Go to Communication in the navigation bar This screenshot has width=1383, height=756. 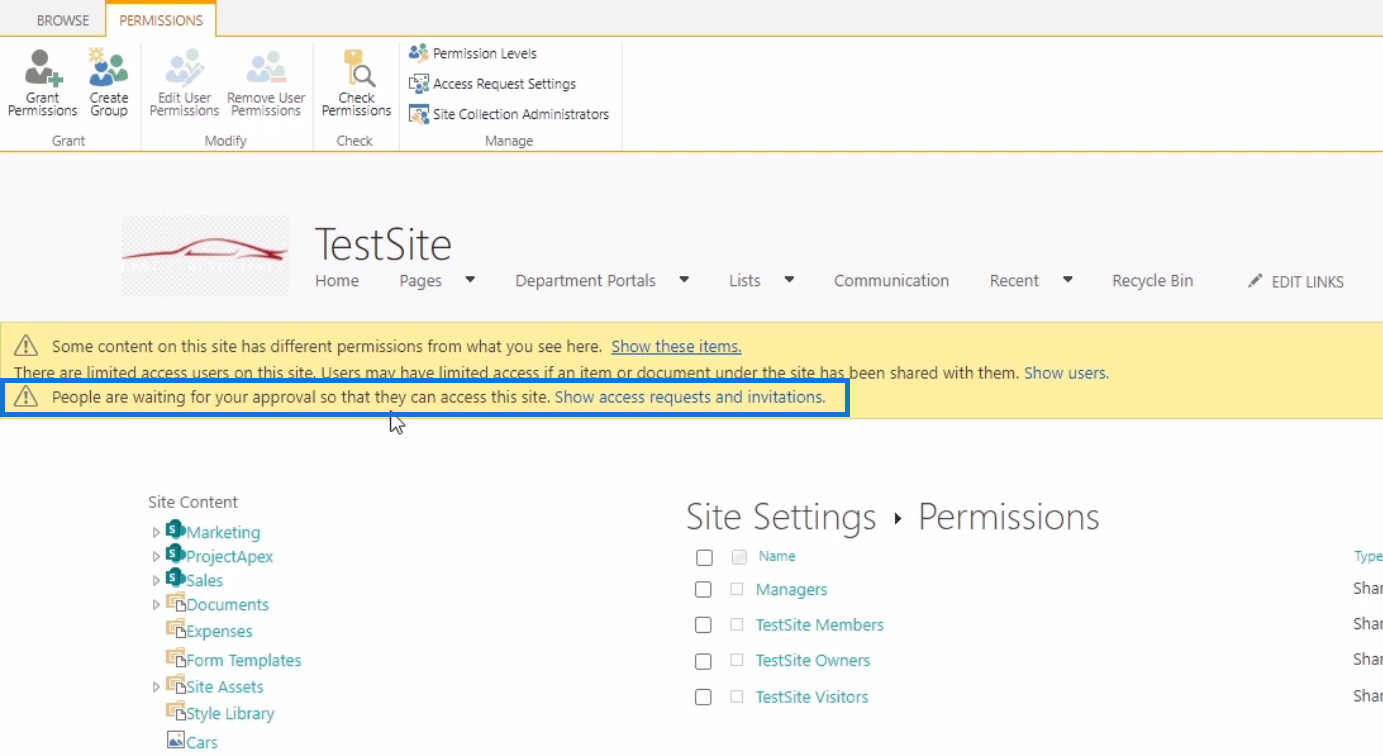coord(891,280)
